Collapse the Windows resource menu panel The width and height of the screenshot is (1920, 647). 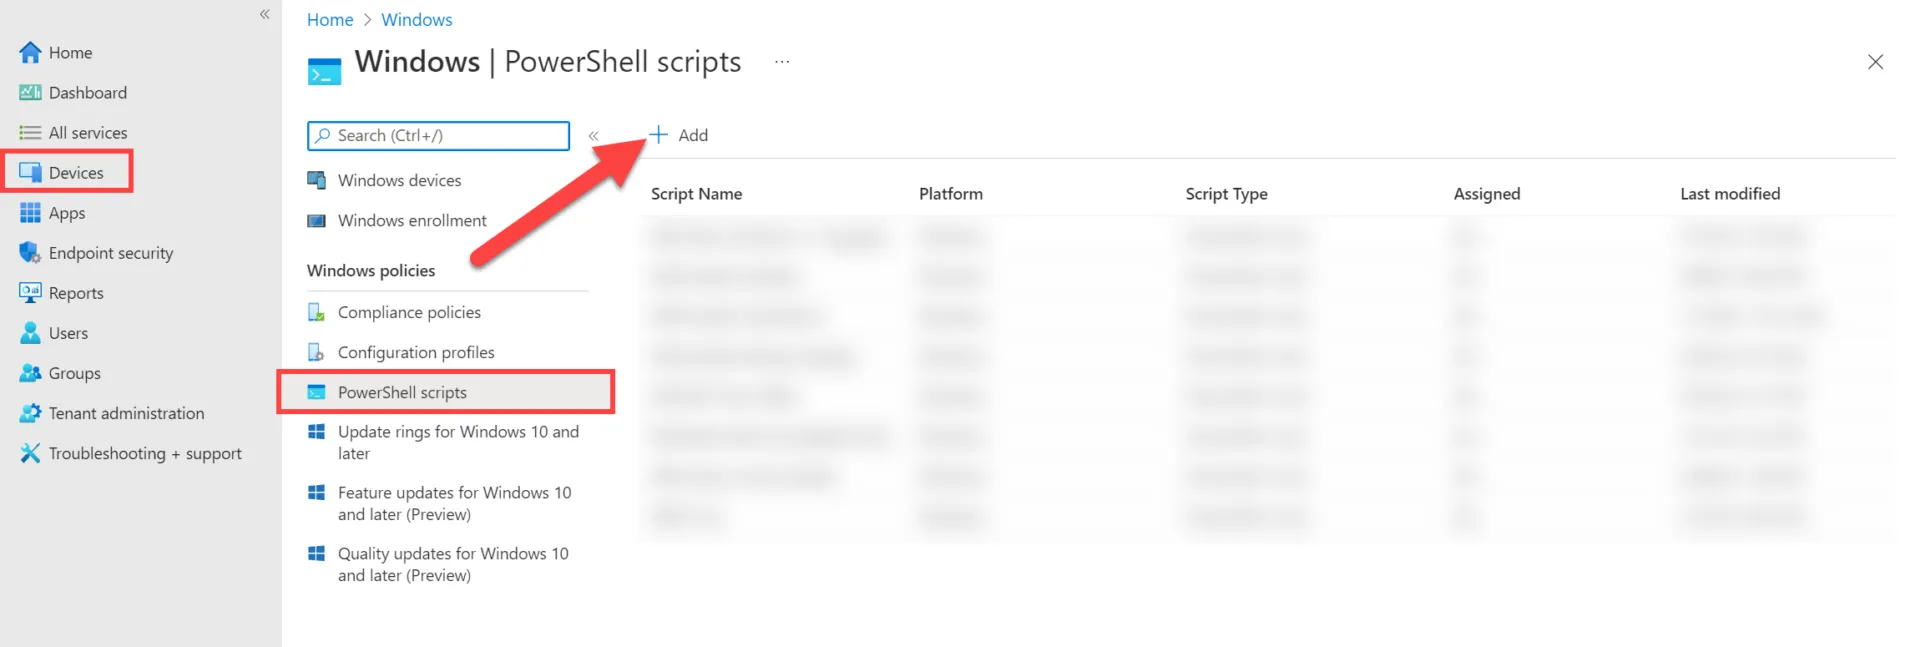tap(593, 135)
